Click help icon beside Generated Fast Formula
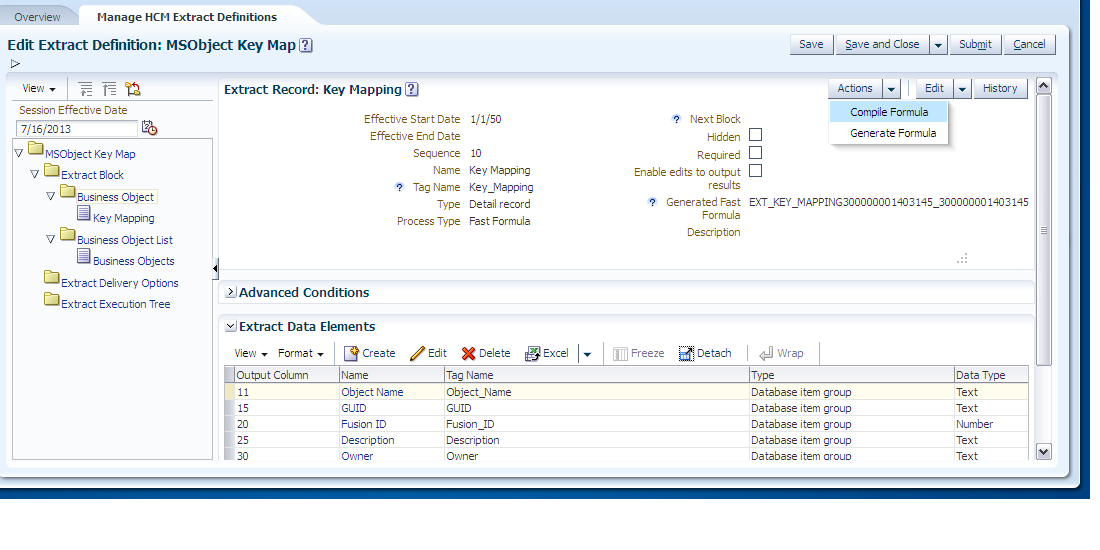1100x550 pixels. pyautogui.click(x=652, y=202)
